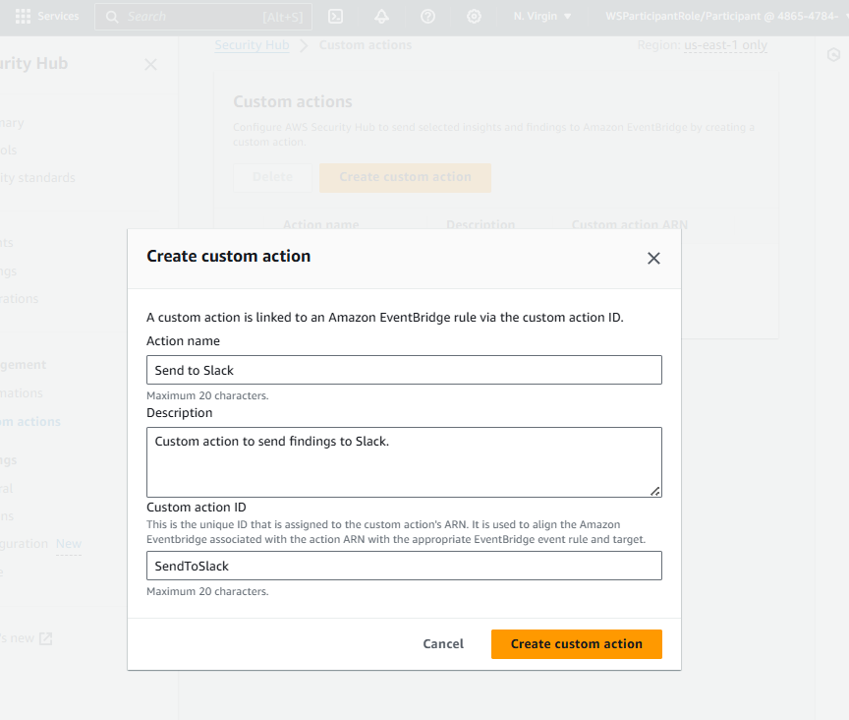Open the help question mark icon
The height and width of the screenshot is (720, 849).
[x=428, y=16]
